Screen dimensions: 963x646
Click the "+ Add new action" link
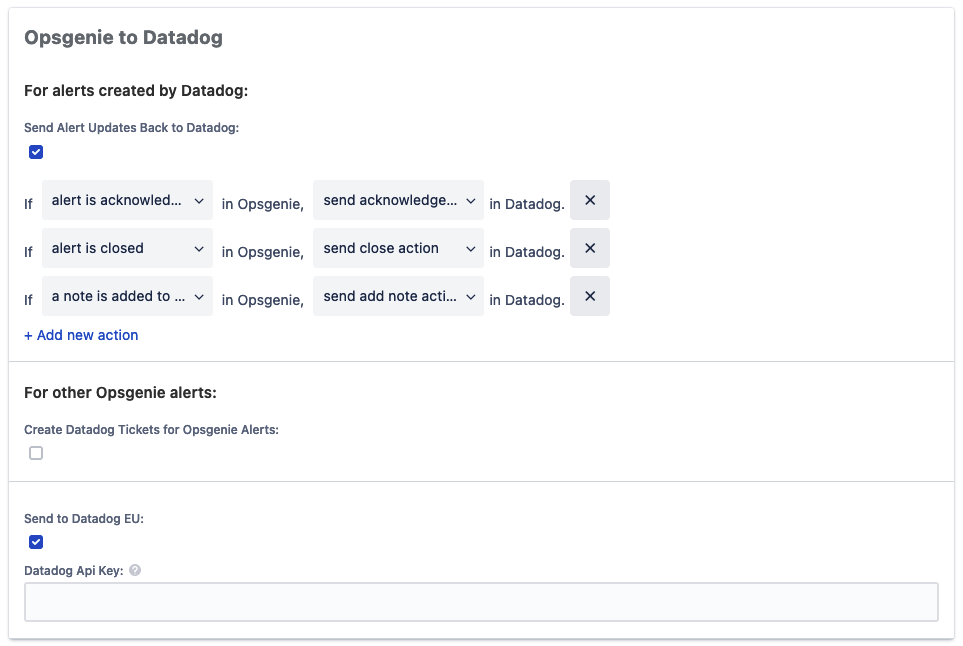point(81,334)
